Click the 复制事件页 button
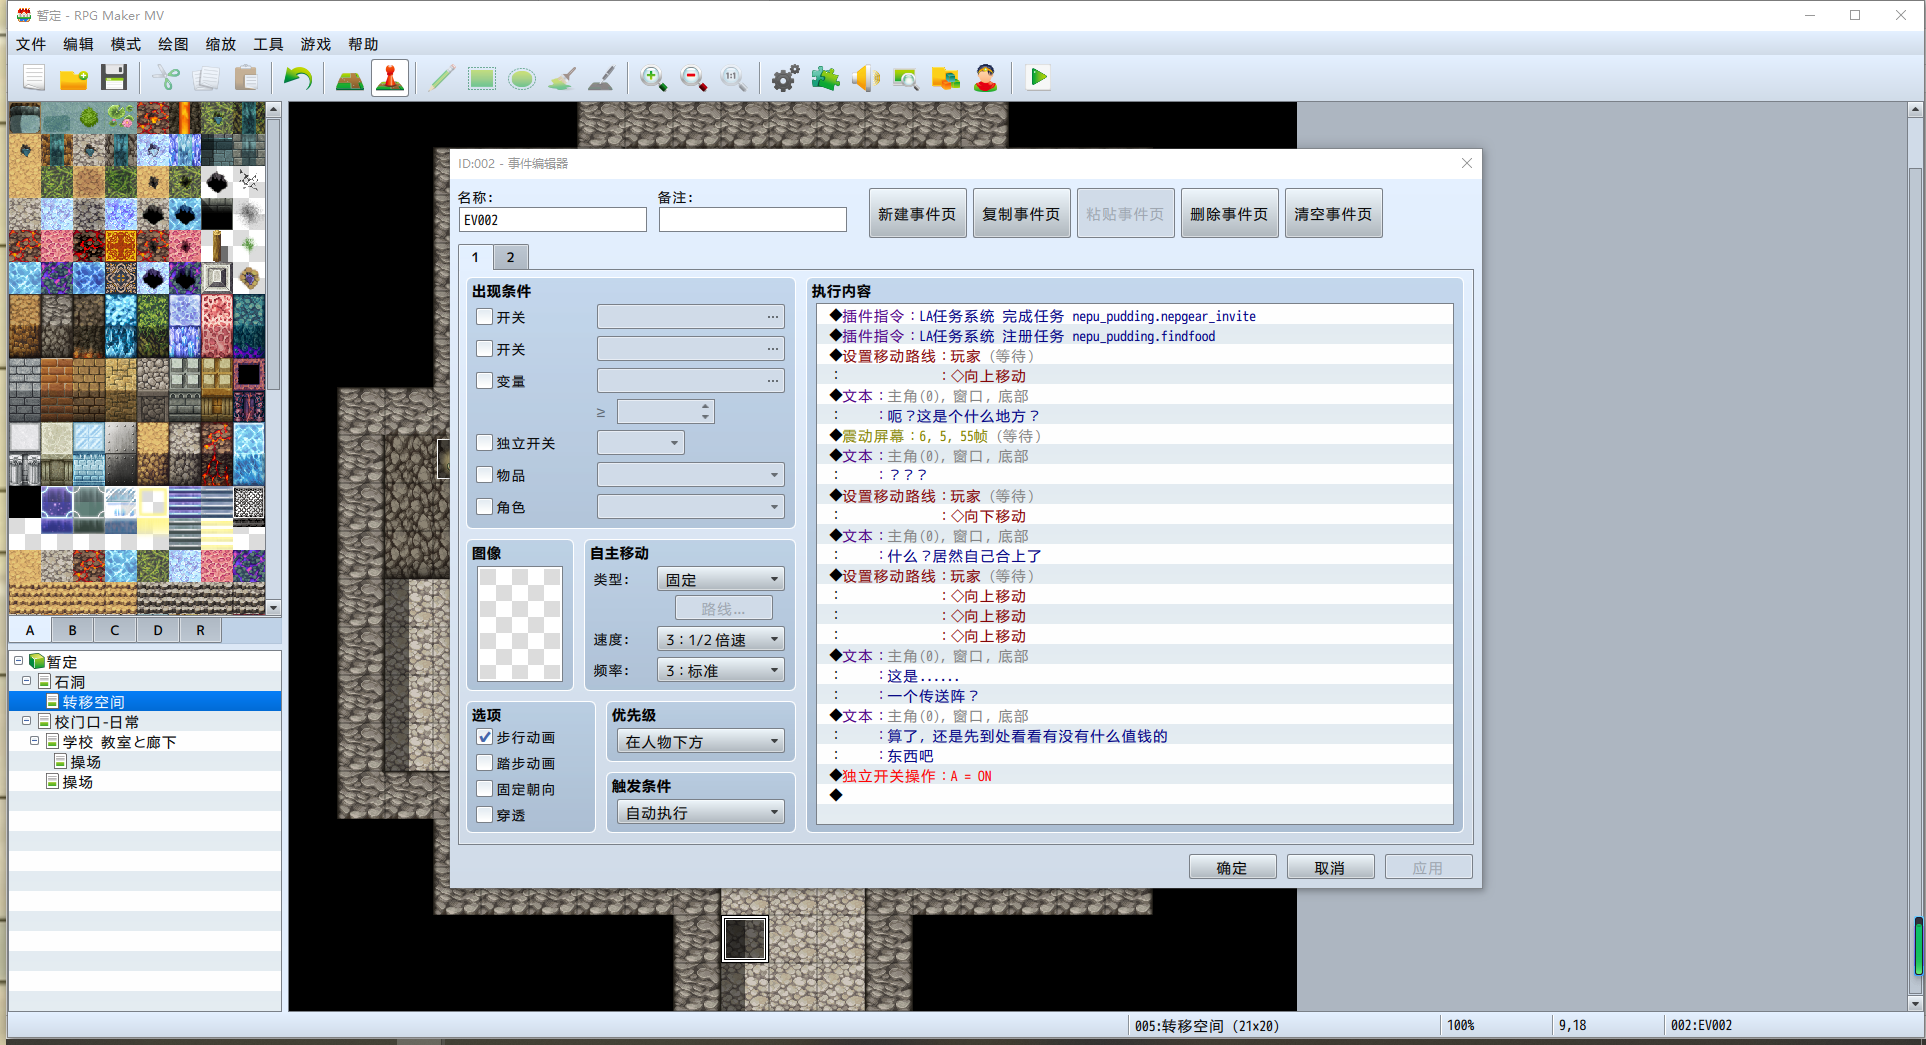This screenshot has width=1926, height=1045. click(x=1021, y=214)
